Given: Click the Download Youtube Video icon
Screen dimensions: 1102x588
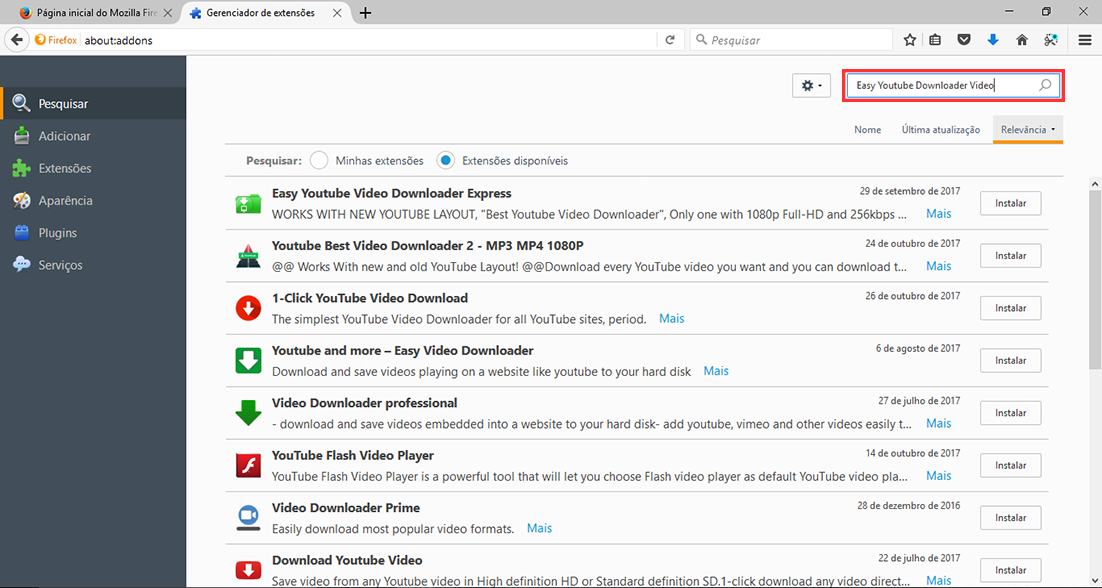Looking at the screenshot, I should [248, 570].
